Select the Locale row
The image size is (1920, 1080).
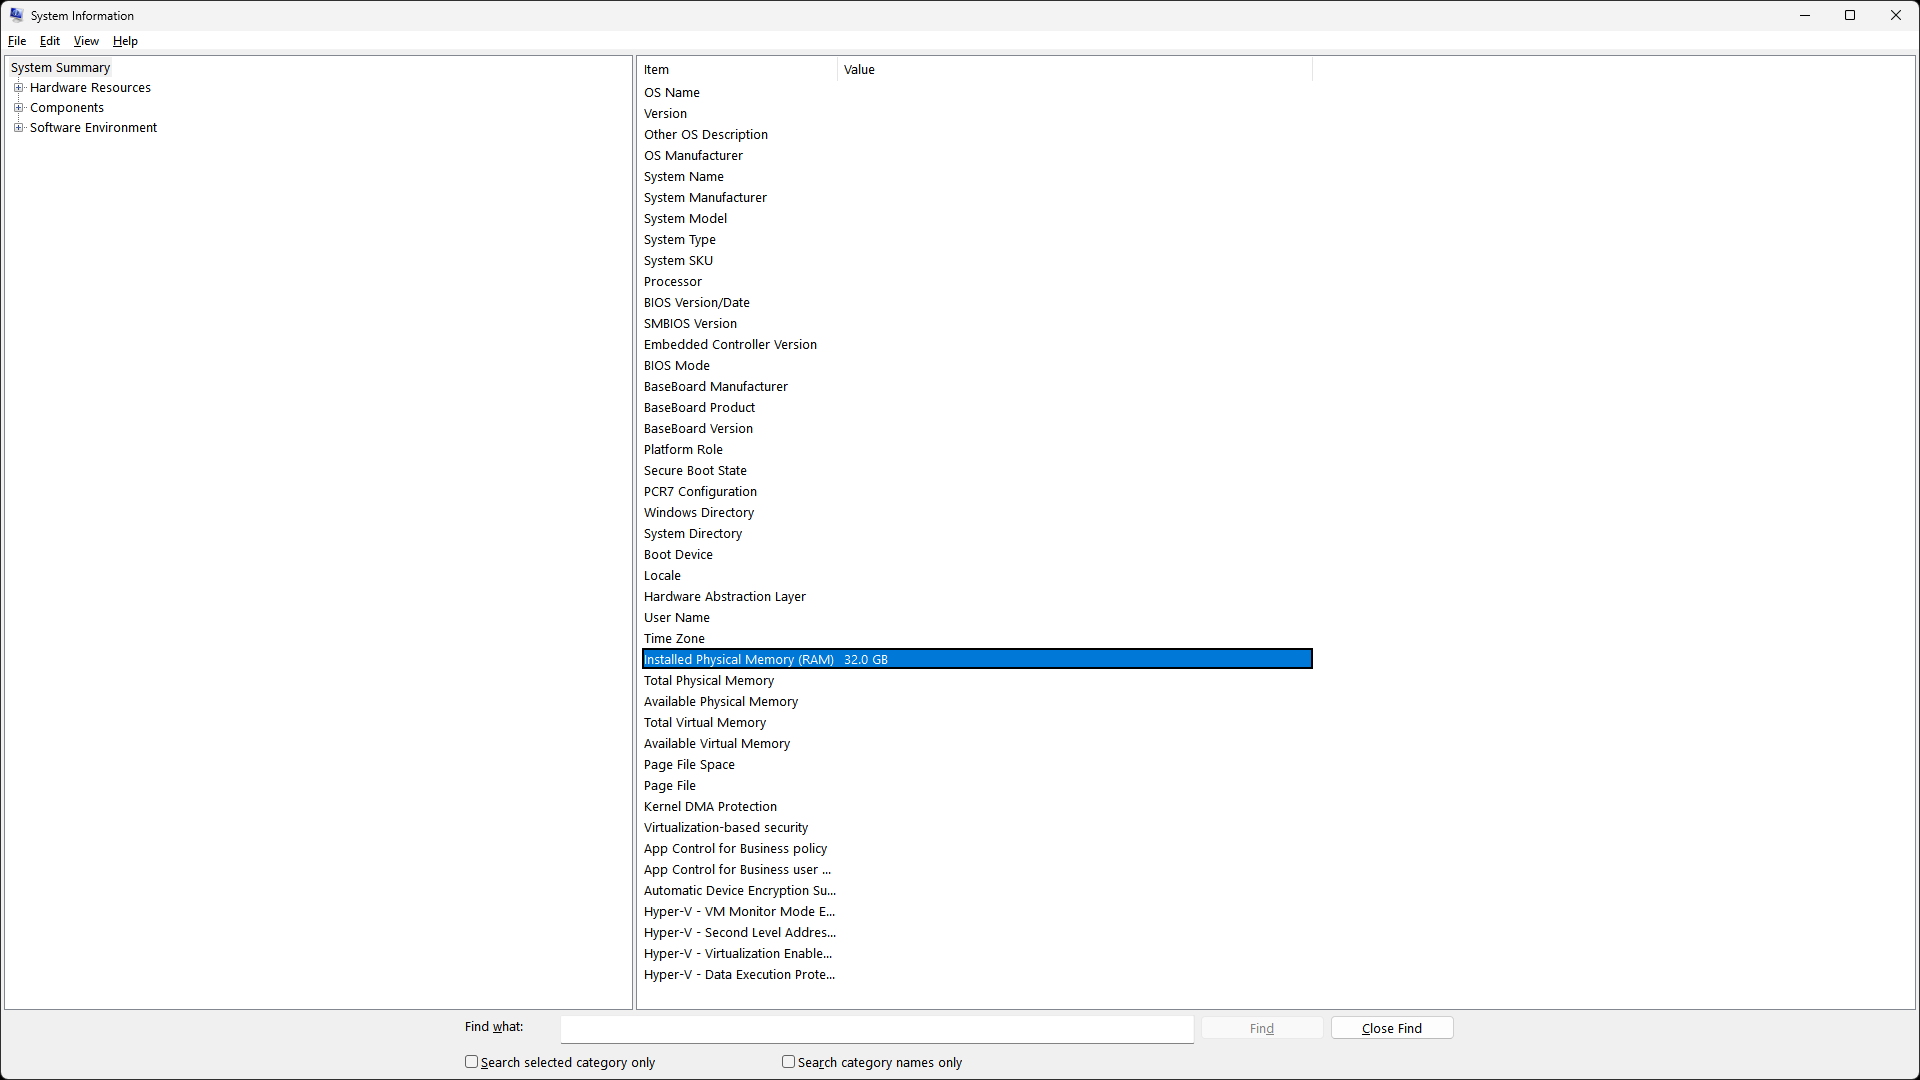pyautogui.click(x=977, y=576)
